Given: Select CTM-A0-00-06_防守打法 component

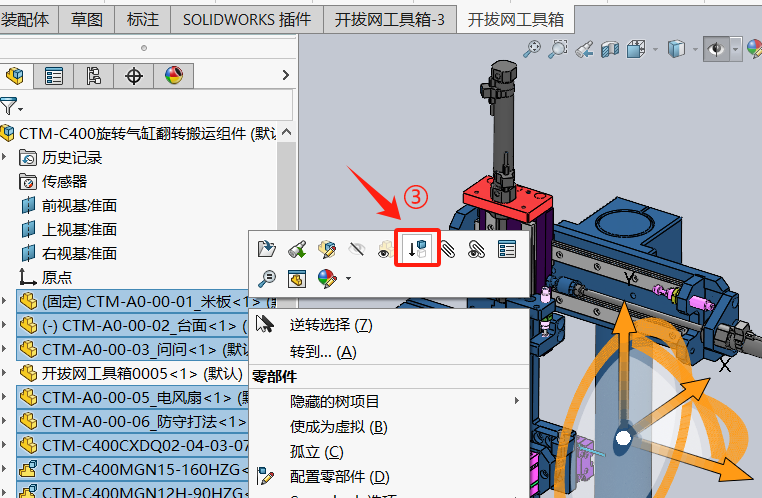Looking at the screenshot, I should tap(132, 421).
